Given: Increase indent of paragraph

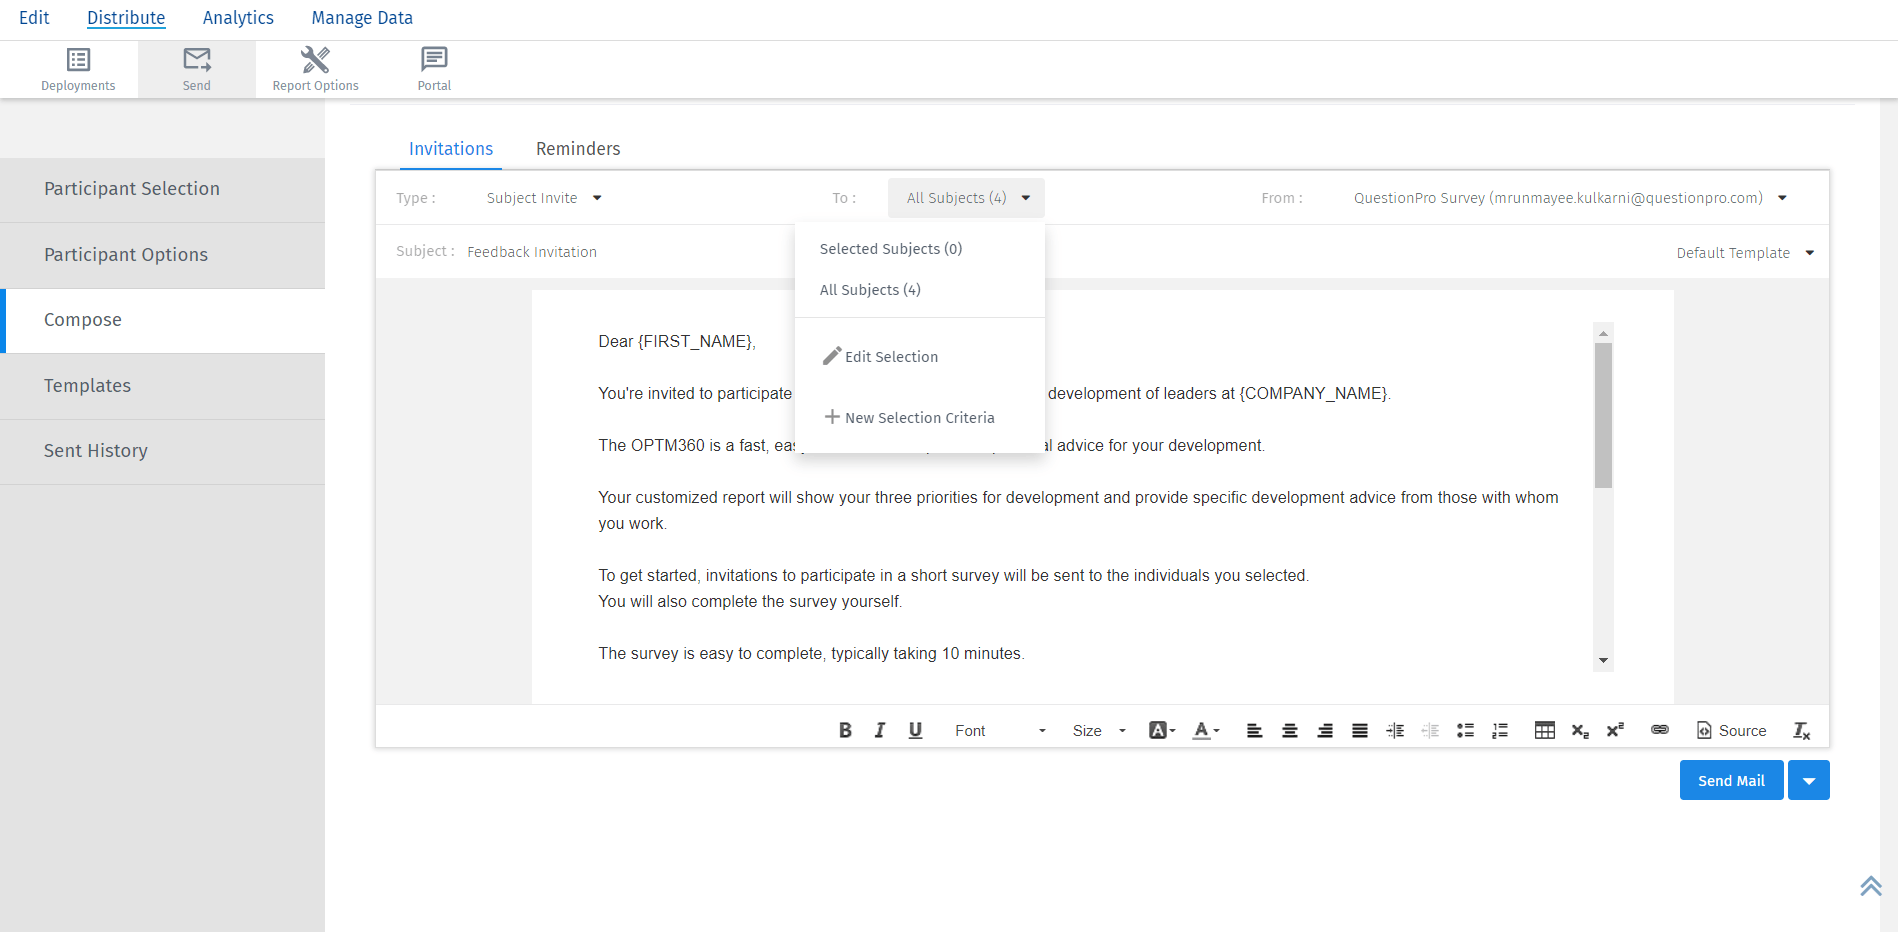Looking at the screenshot, I should 1395,730.
